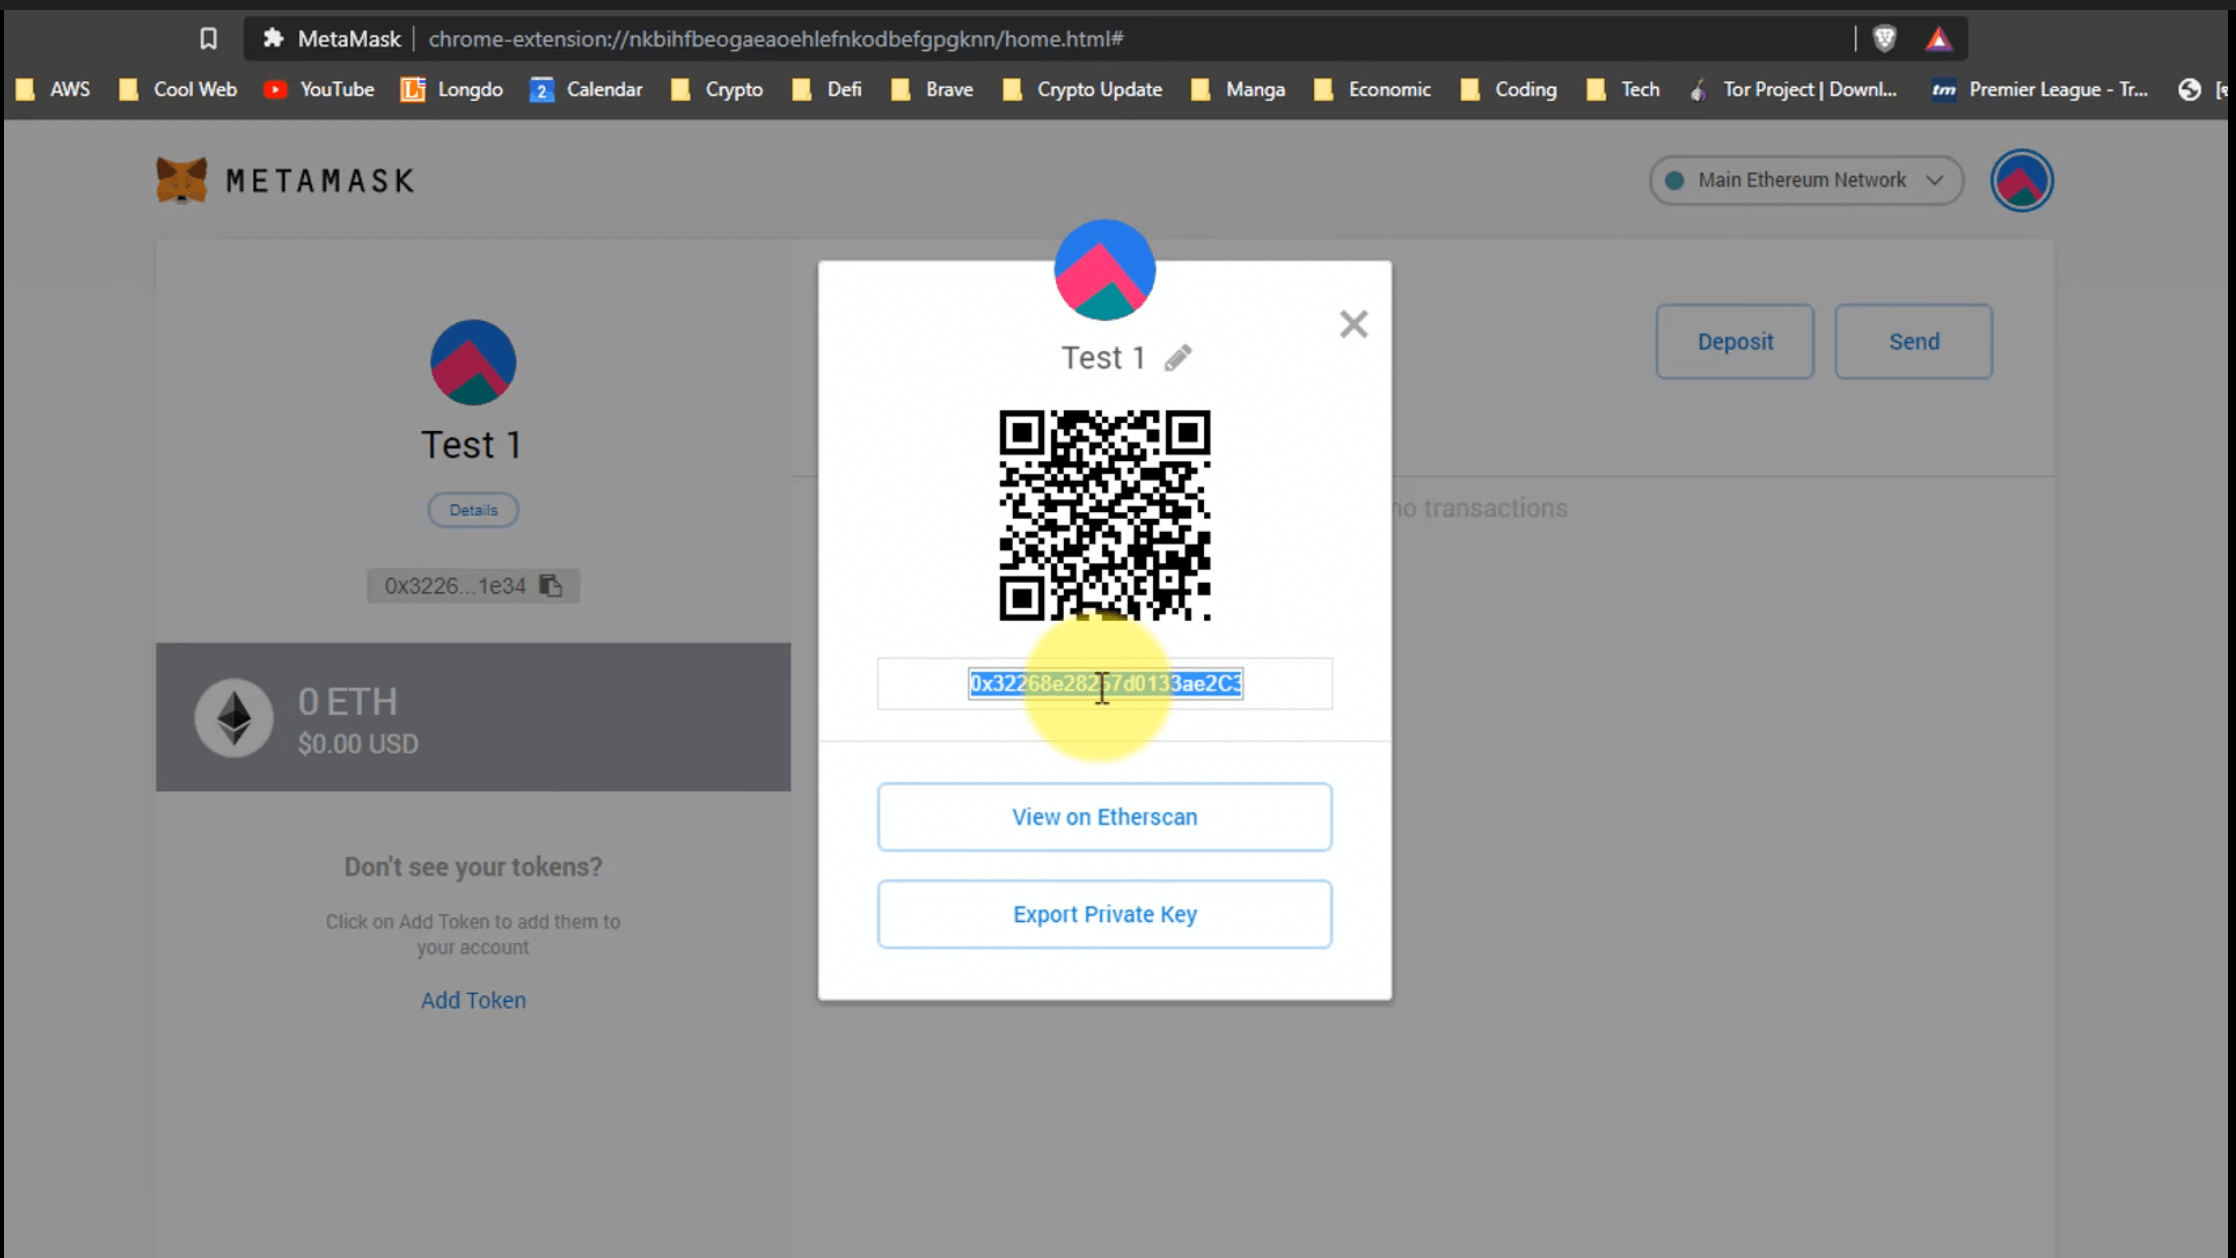Open the Cool Web bookmark folder
Viewport: 2236px width, 1258px height.
[178, 90]
